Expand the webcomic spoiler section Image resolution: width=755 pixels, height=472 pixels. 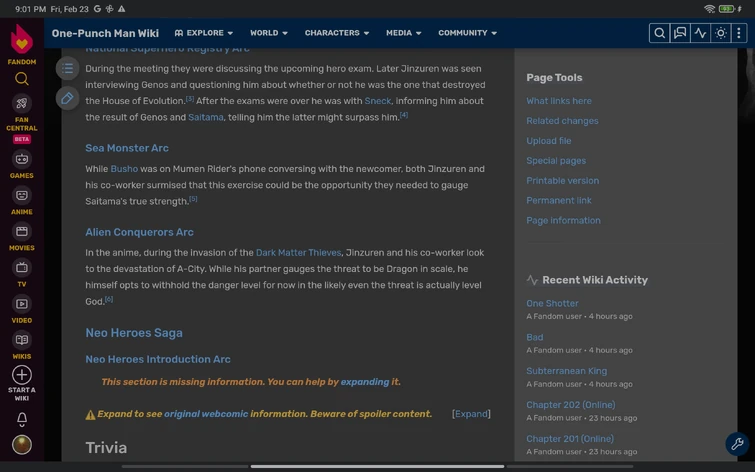[471, 414]
